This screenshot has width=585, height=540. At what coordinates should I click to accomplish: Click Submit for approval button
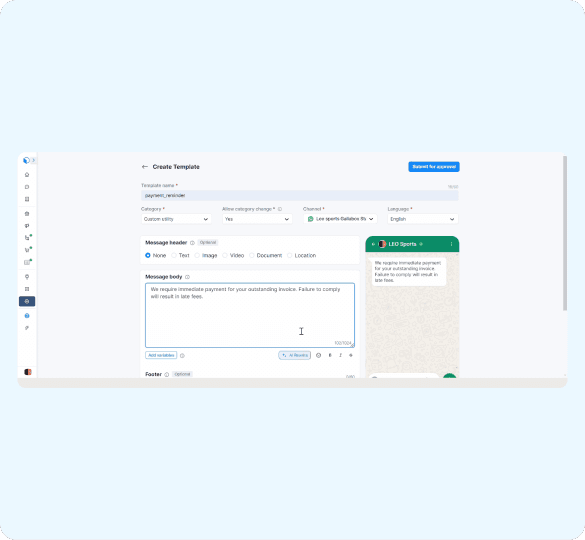coord(434,167)
